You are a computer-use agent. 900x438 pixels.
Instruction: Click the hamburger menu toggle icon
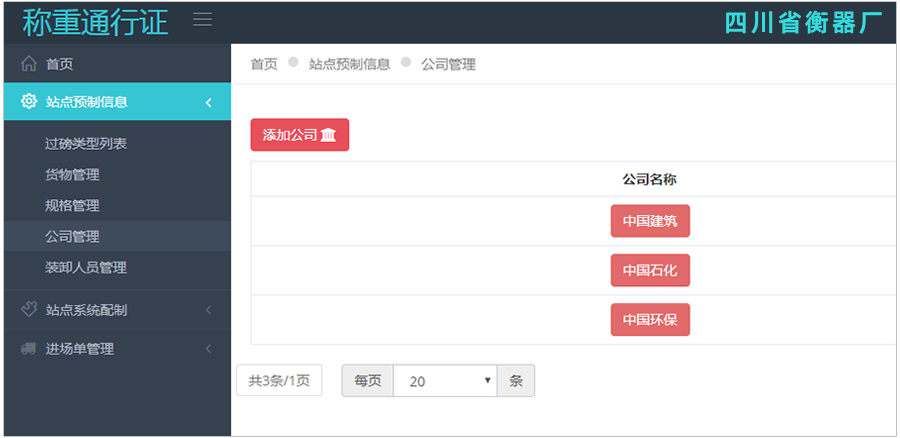[x=202, y=20]
